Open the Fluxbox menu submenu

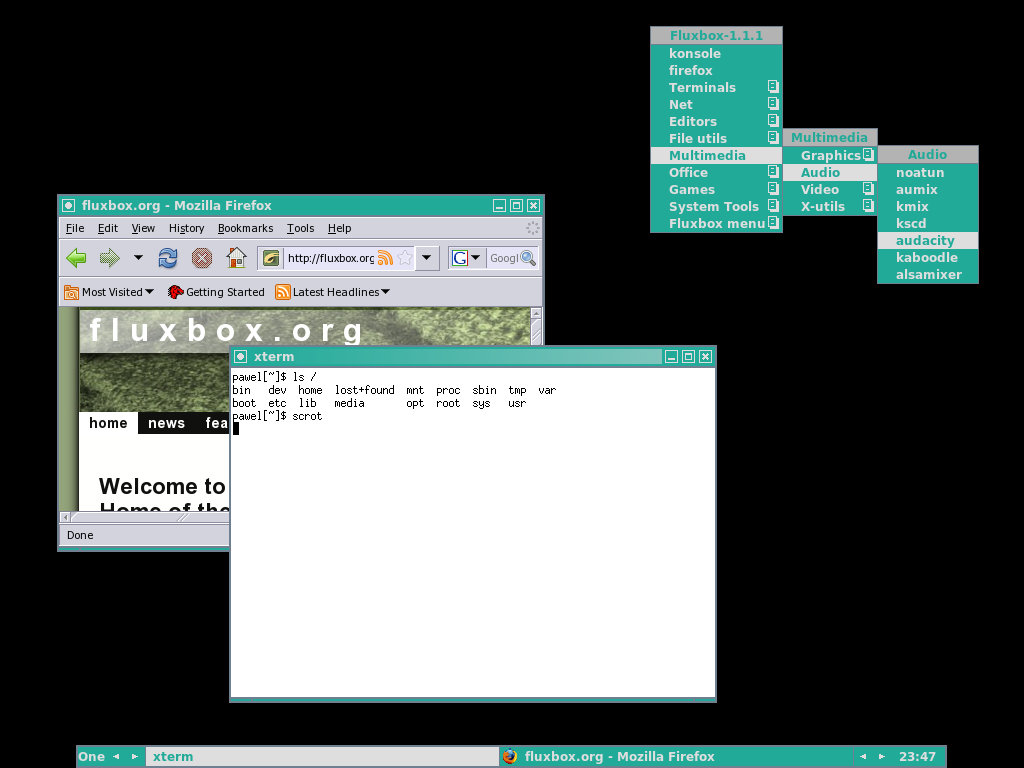point(716,223)
